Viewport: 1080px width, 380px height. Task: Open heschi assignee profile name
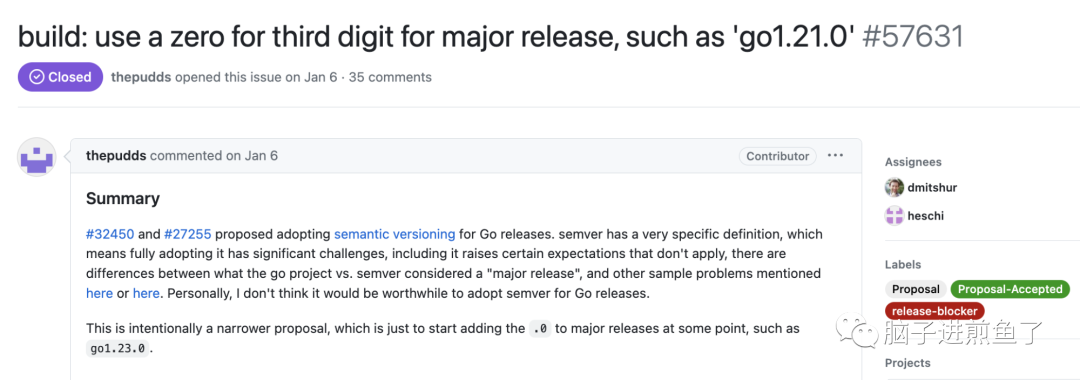pos(926,215)
